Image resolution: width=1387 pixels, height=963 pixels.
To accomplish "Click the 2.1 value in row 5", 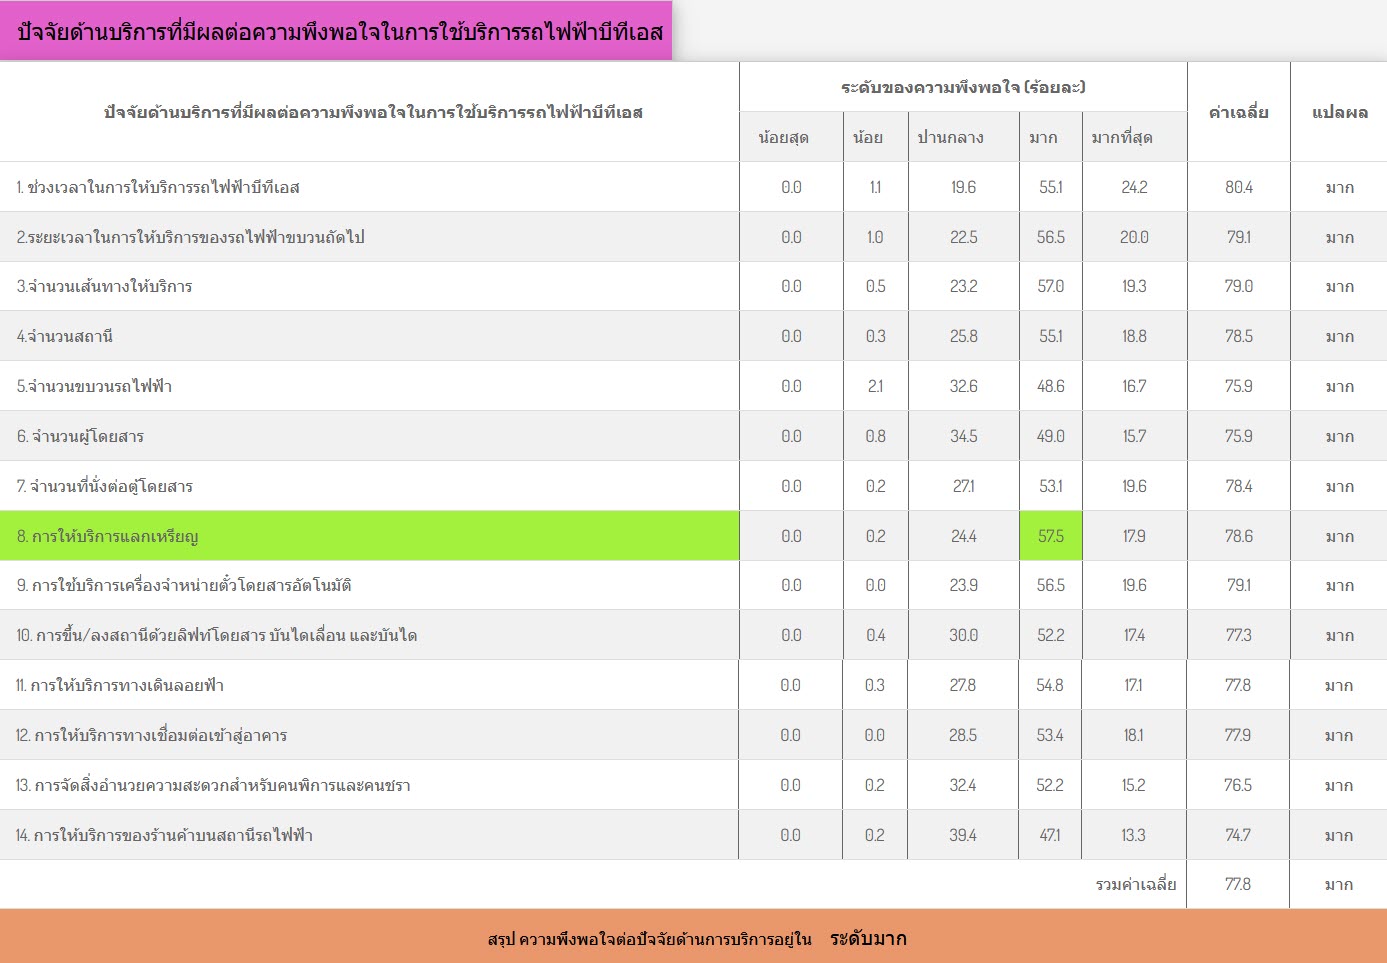I will pos(875,386).
